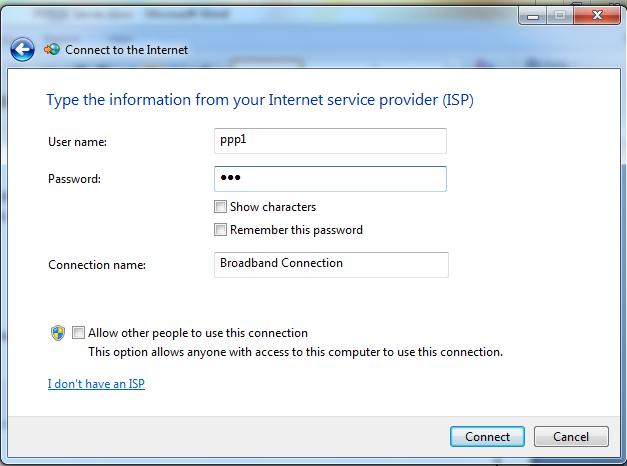Tick Remember this password
The height and width of the screenshot is (466, 627).
[220, 230]
